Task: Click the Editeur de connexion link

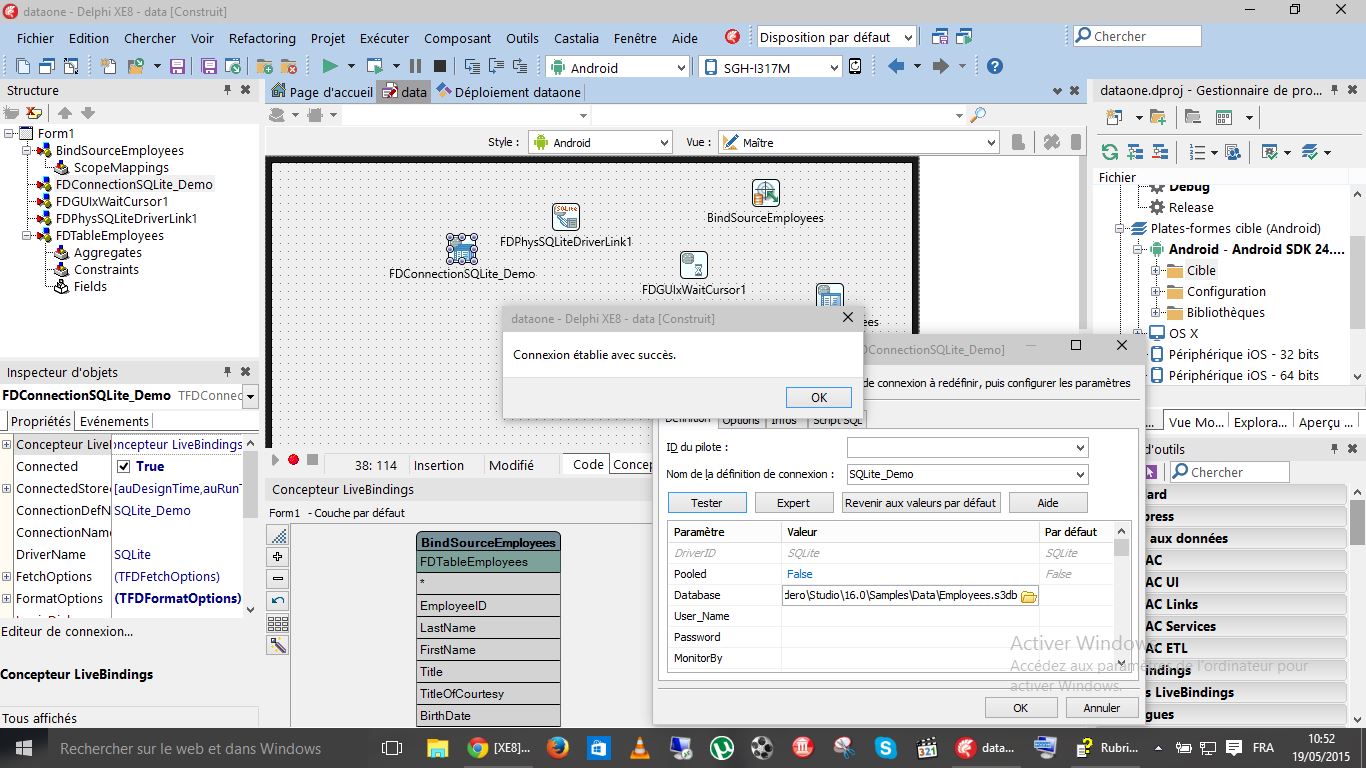Action: (67, 631)
